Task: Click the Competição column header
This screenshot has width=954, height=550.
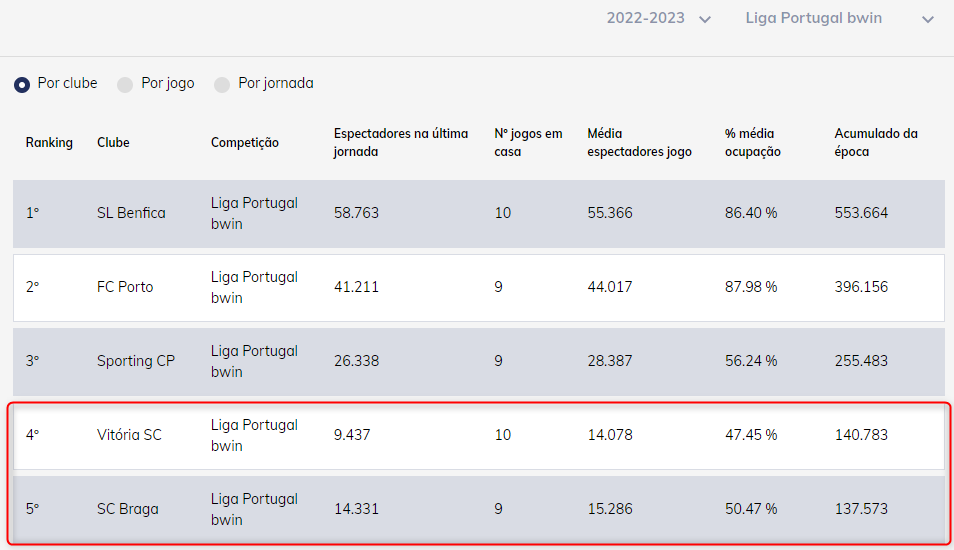Action: 245,142
